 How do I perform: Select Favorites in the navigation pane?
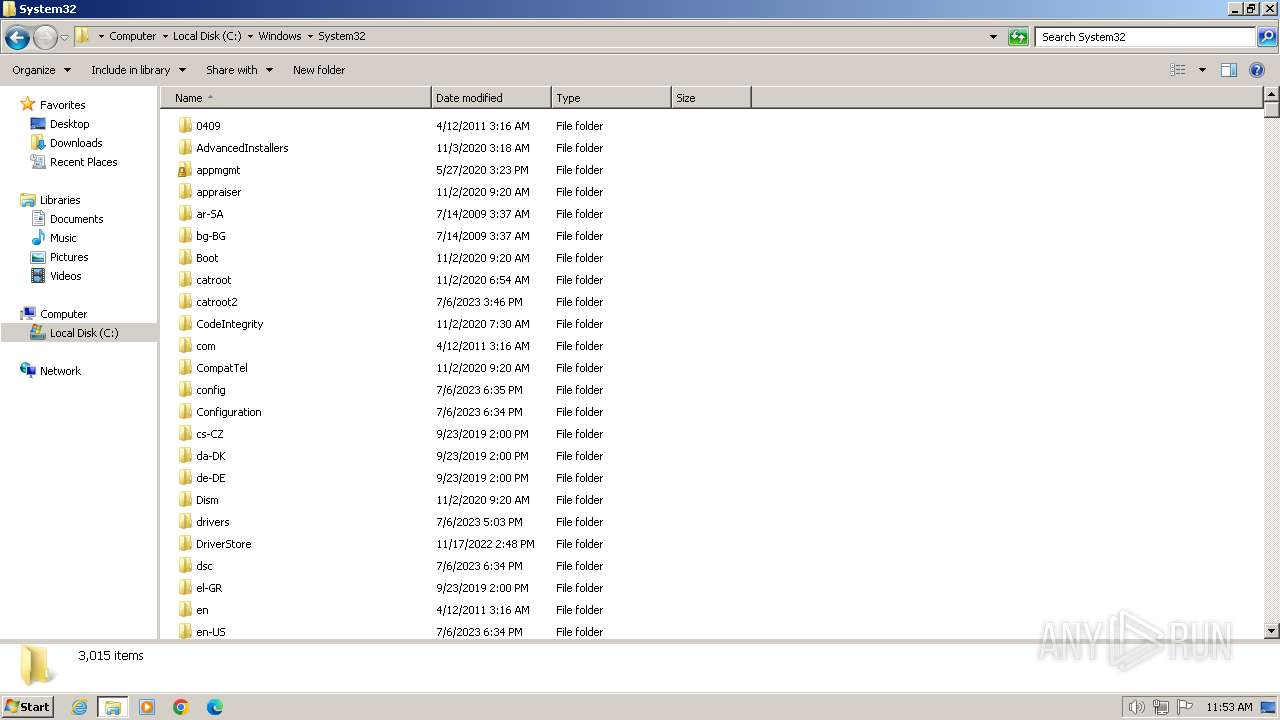pyautogui.click(x=62, y=105)
